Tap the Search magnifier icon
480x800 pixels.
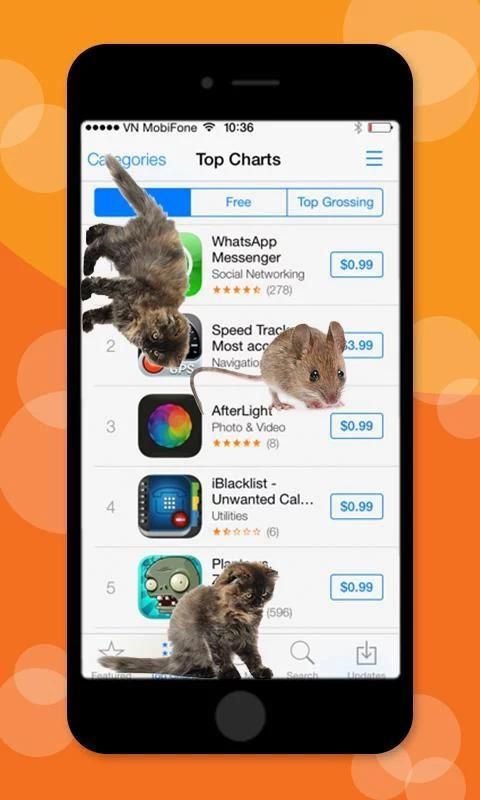click(x=301, y=653)
